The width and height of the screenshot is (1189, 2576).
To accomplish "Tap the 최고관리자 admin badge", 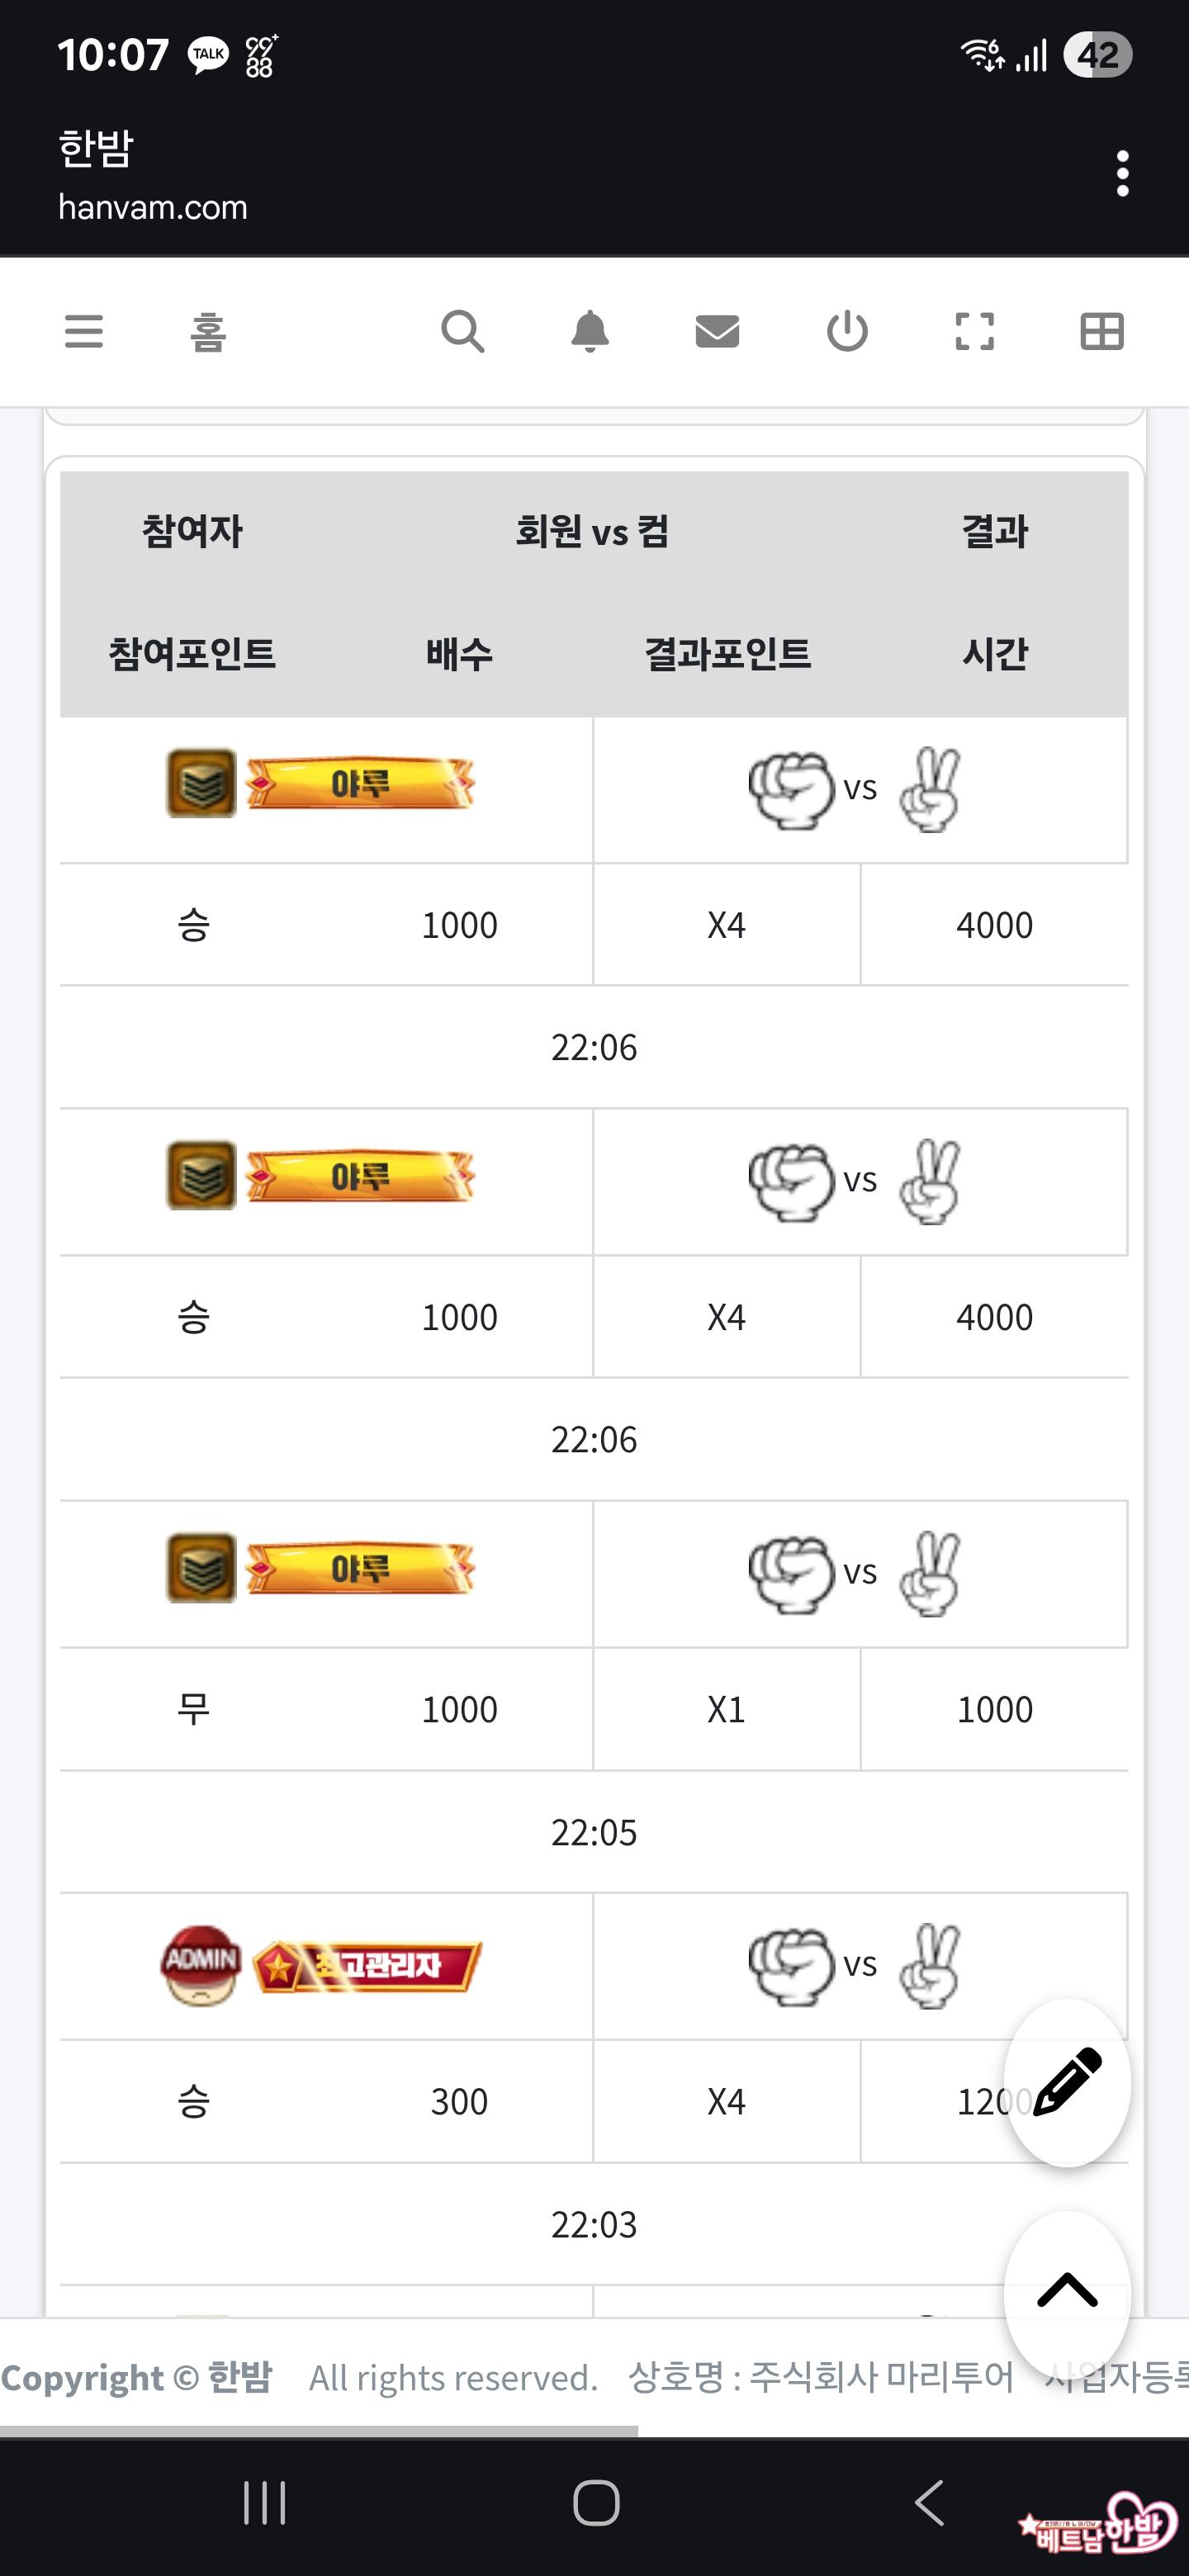I will click(368, 1966).
